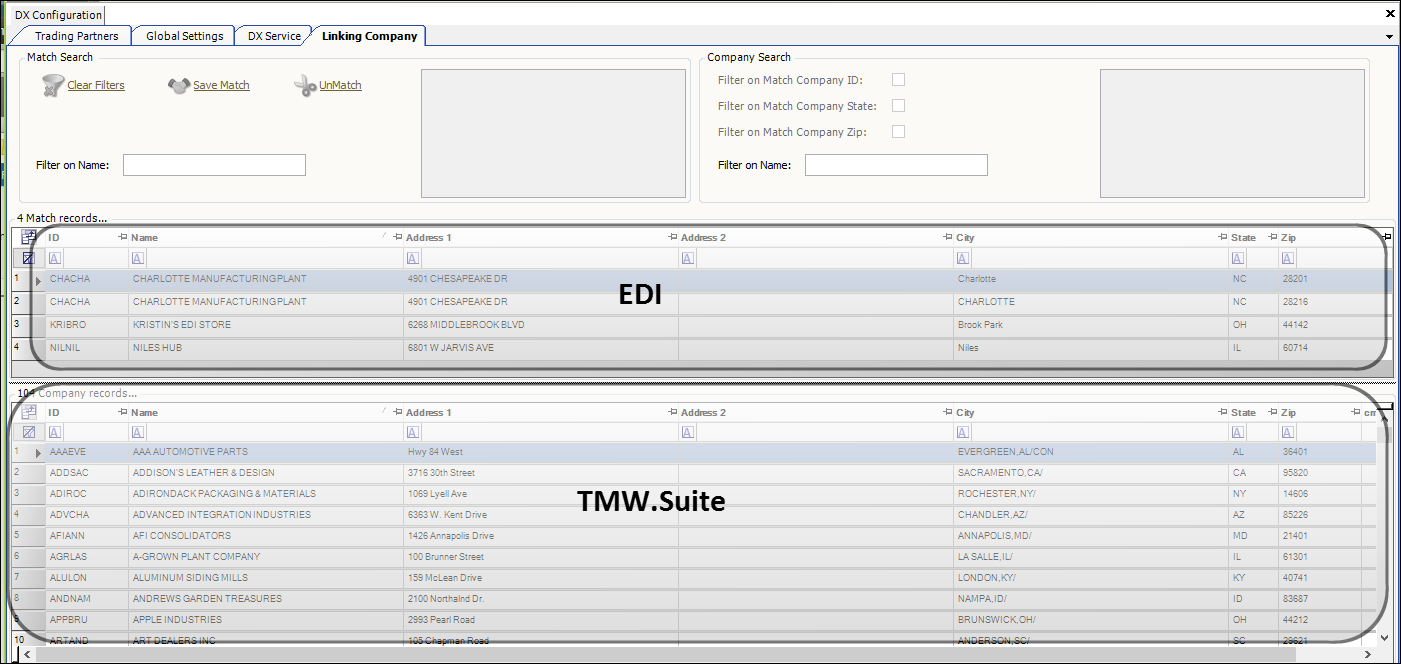Click the Address 1 filter operator icon in the Match records grid
This screenshot has width=1401, height=664.
[x=413, y=258]
